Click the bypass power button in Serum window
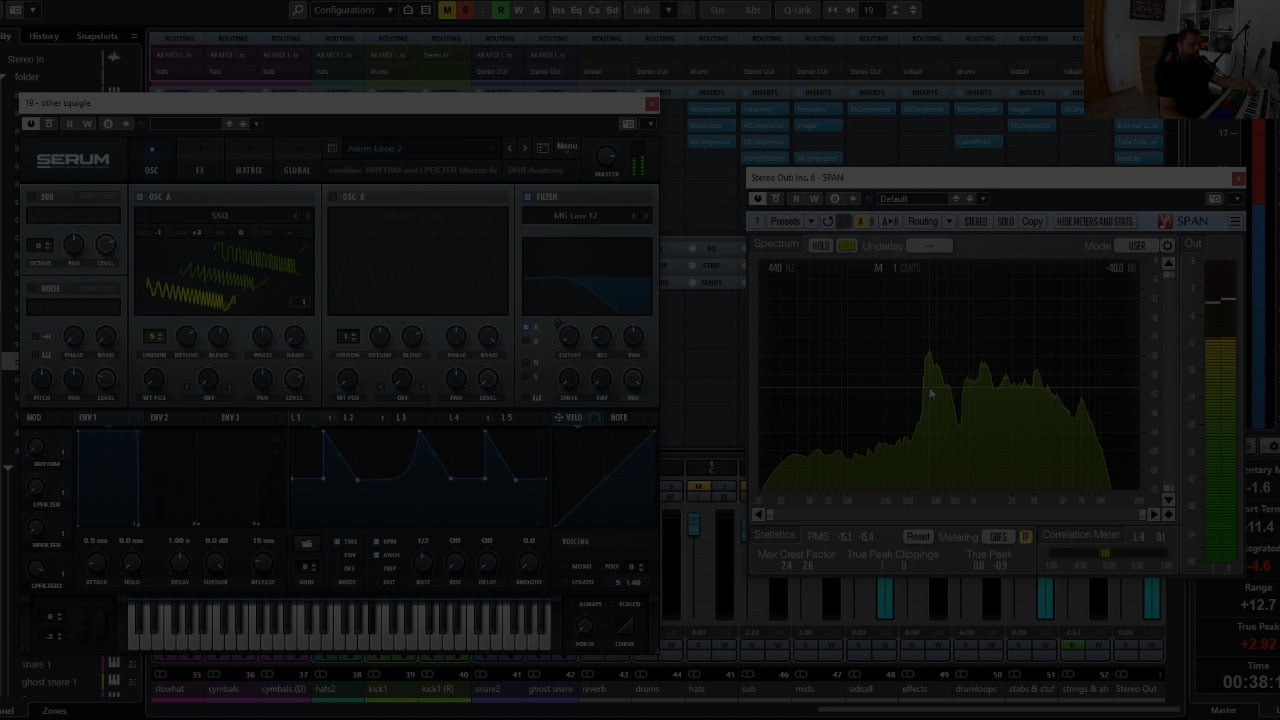The width and height of the screenshot is (1280, 720). point(31,124)
